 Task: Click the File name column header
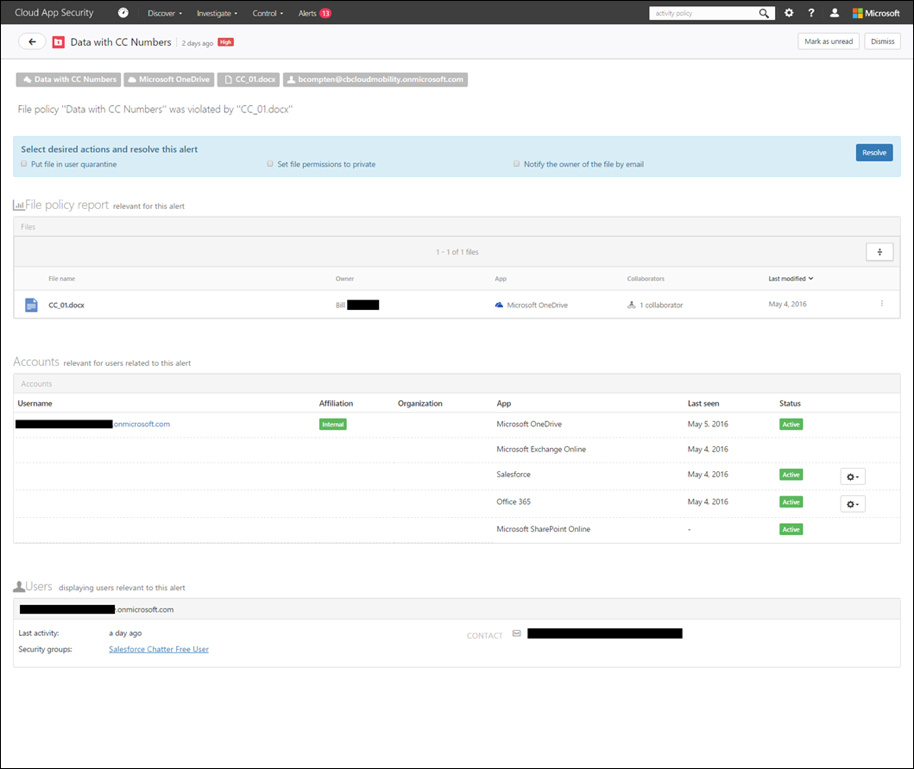point(62,279)
